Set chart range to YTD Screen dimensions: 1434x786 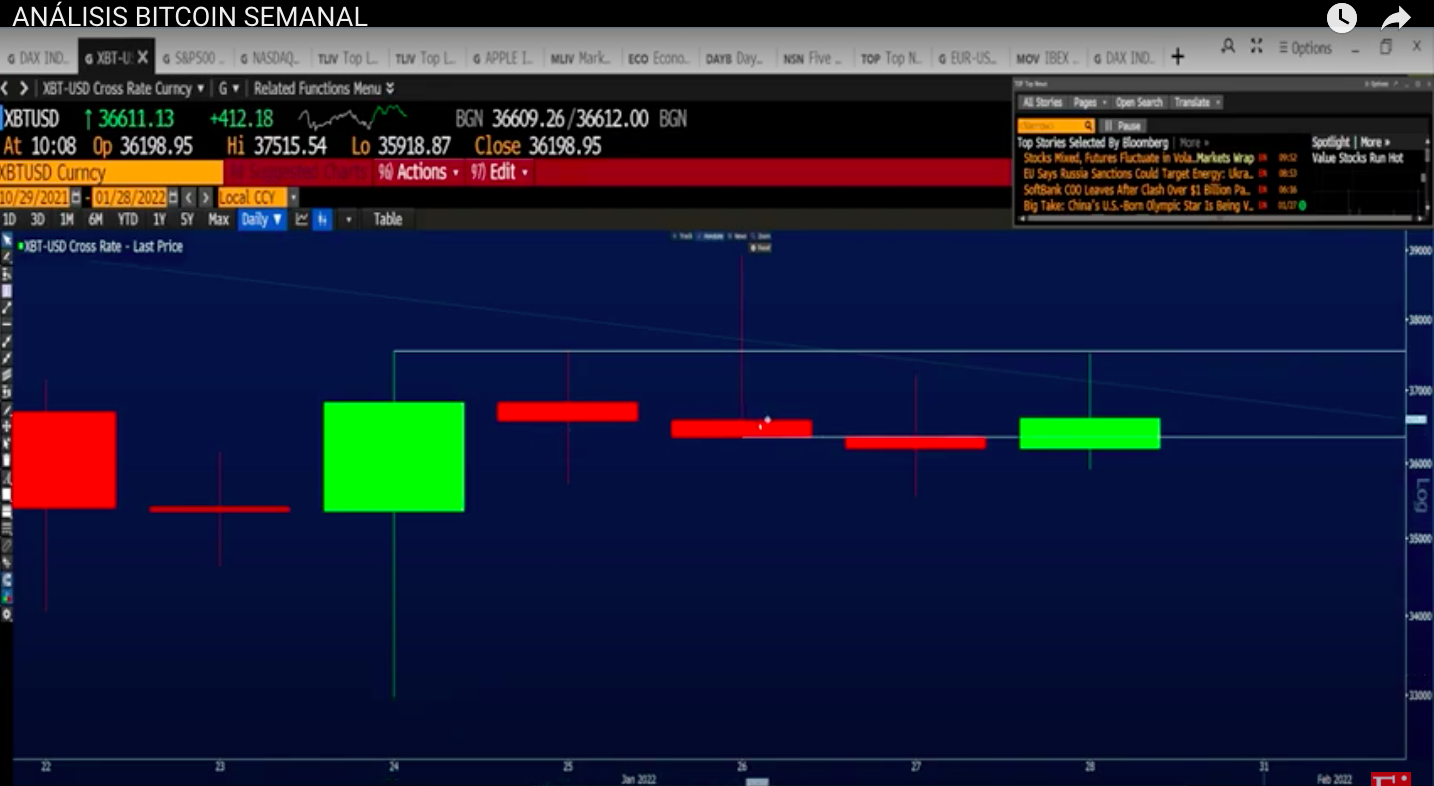[x=127, y=219]
